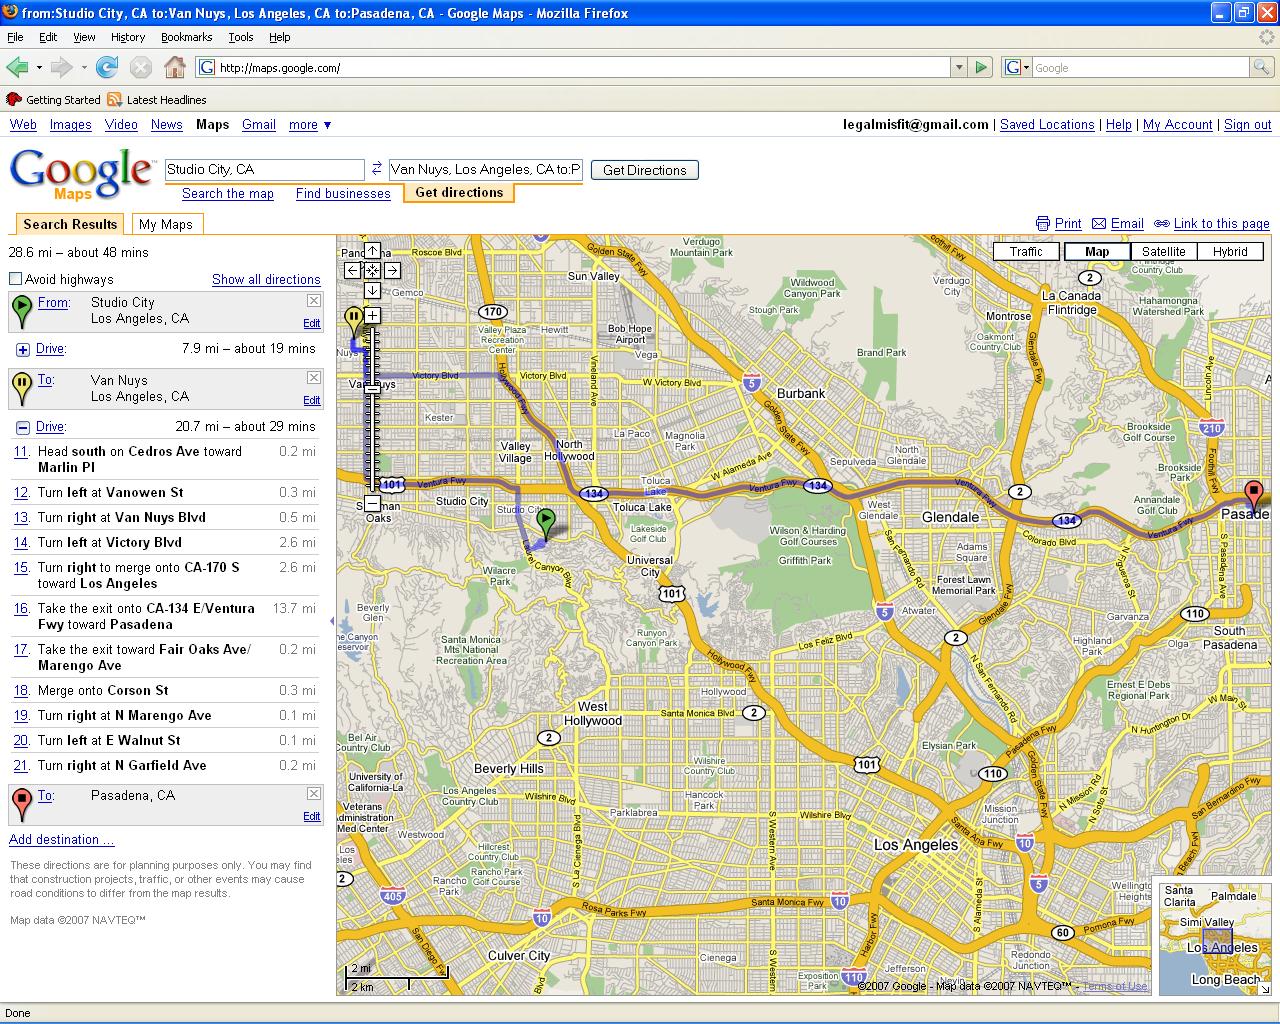Open Link to this page
The height and width of the screenshot is (1024, 1280).
coord(1221,224)
